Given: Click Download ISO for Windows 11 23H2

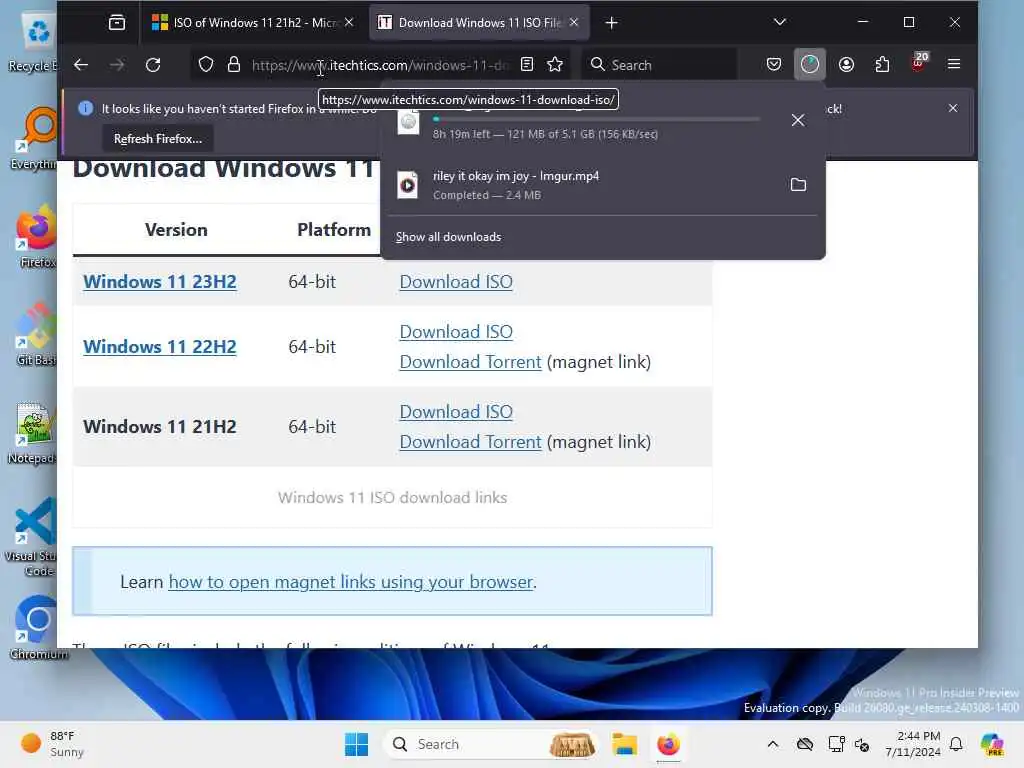Looking at the screenshot, I should (456, 281).
